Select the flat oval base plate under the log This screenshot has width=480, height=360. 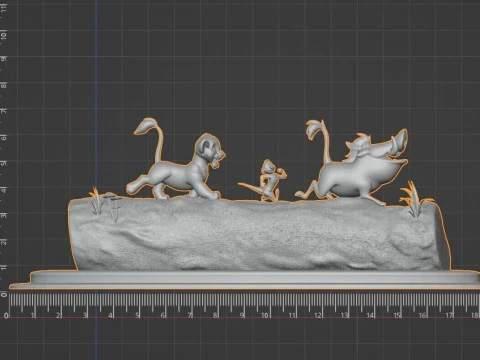click(245, 279)
